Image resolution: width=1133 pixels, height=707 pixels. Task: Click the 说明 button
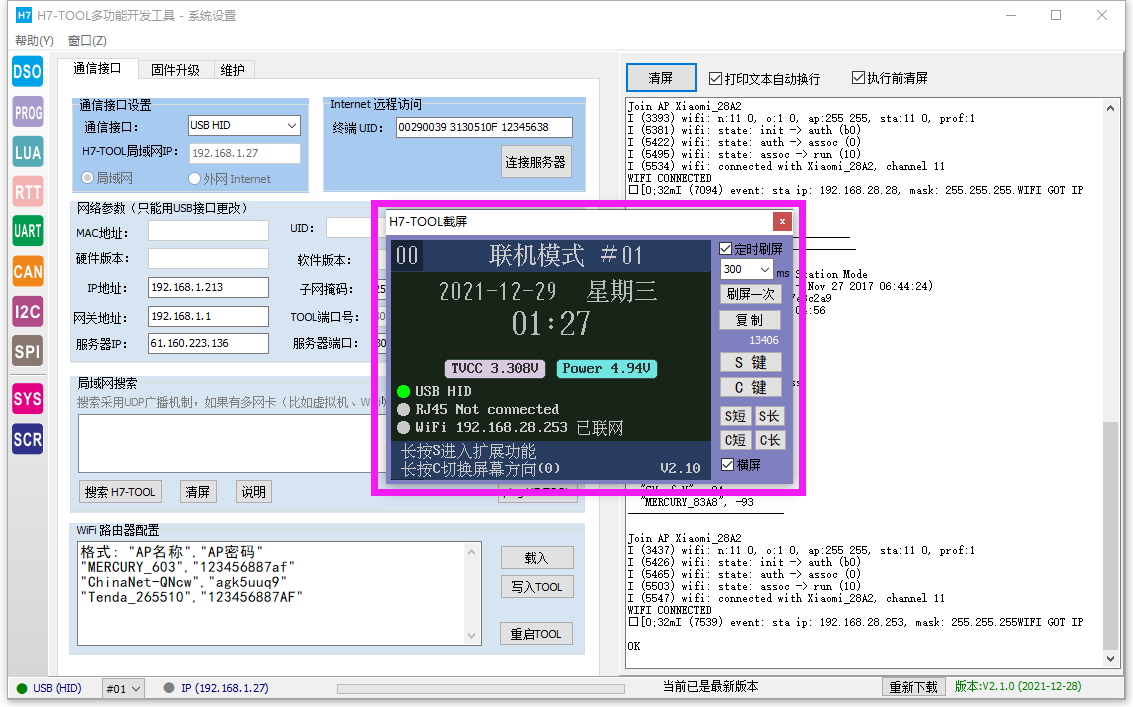(x=254, y=492)
